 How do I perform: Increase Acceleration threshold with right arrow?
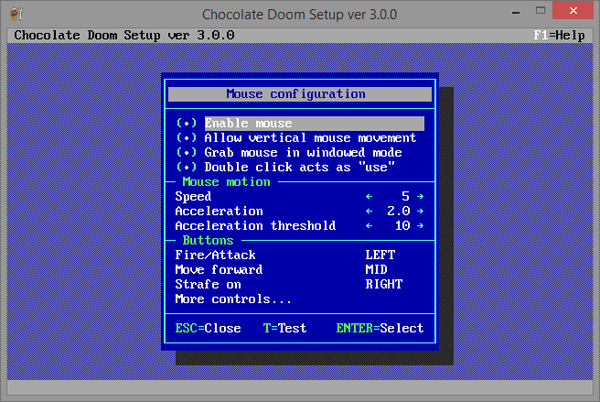tap(420, 226)
